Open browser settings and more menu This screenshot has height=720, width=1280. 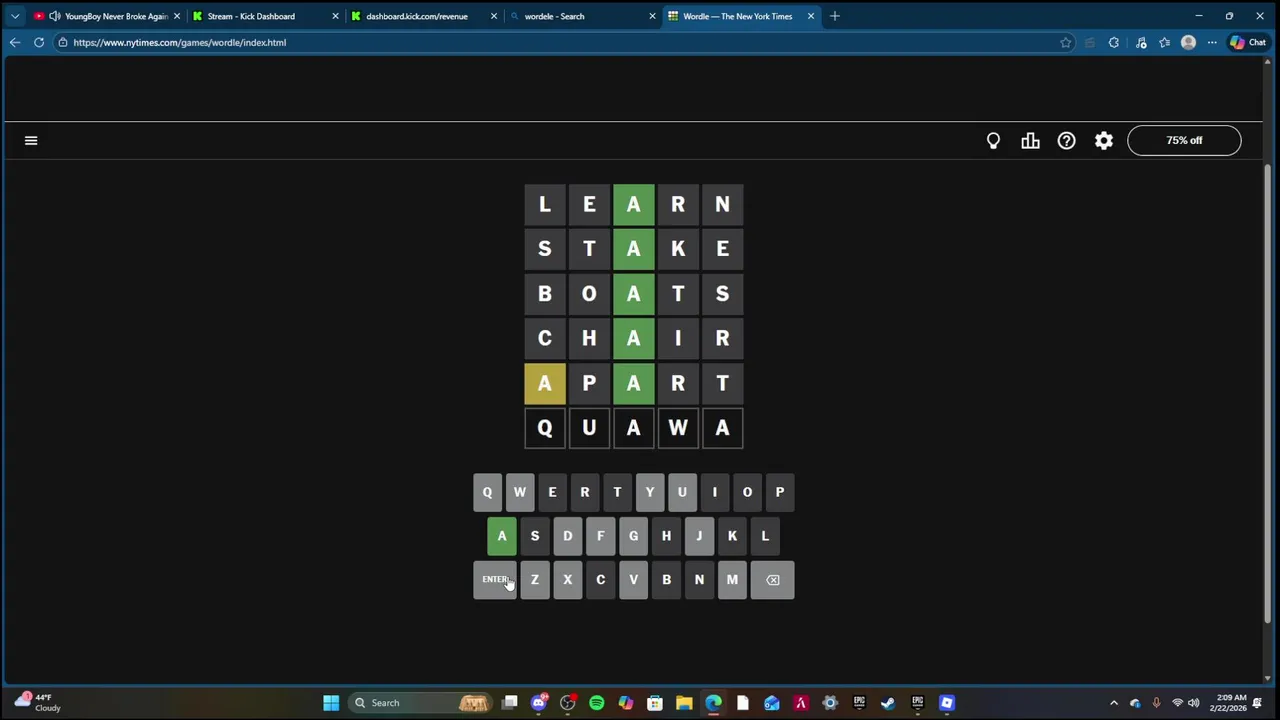[1212, 43]
